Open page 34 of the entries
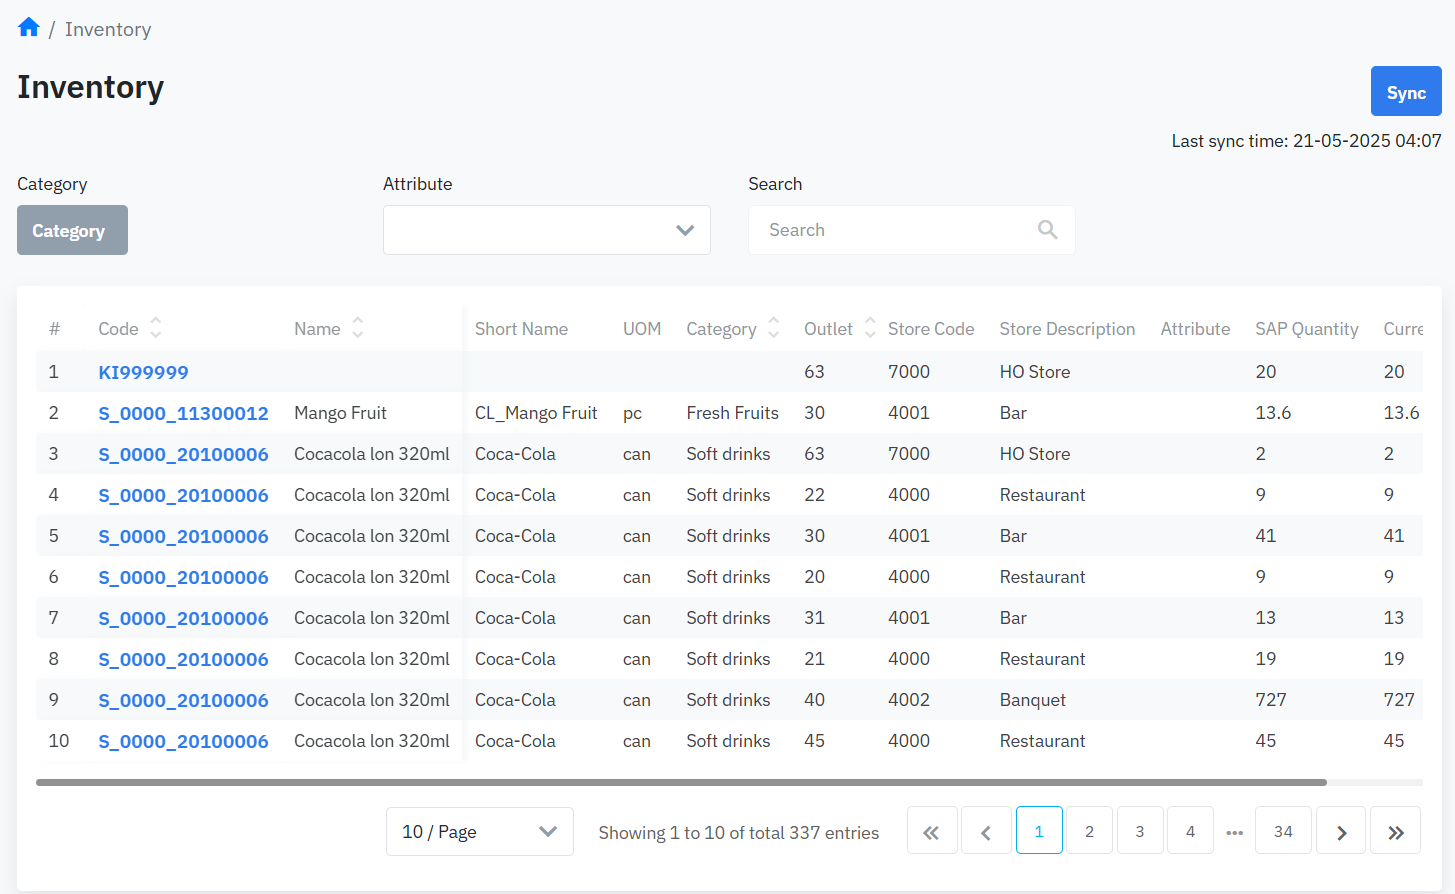Screen dimensions: 1455x894 point(1283,832)
